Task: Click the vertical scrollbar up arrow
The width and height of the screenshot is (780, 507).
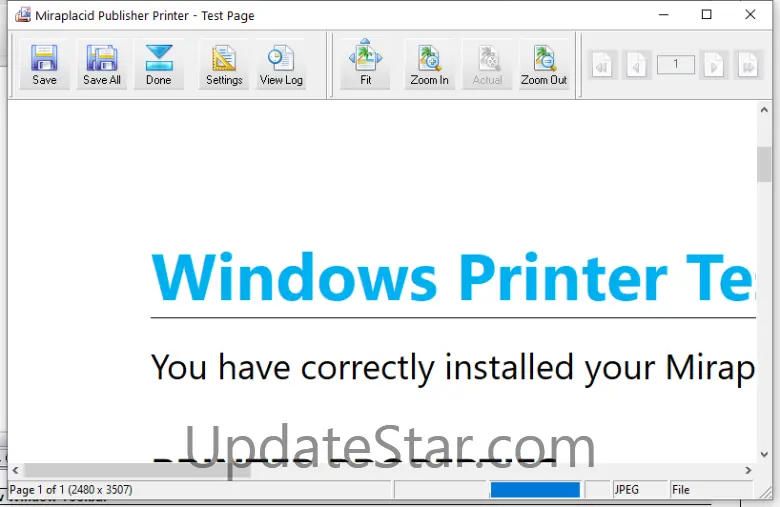Action: point(764,110)
